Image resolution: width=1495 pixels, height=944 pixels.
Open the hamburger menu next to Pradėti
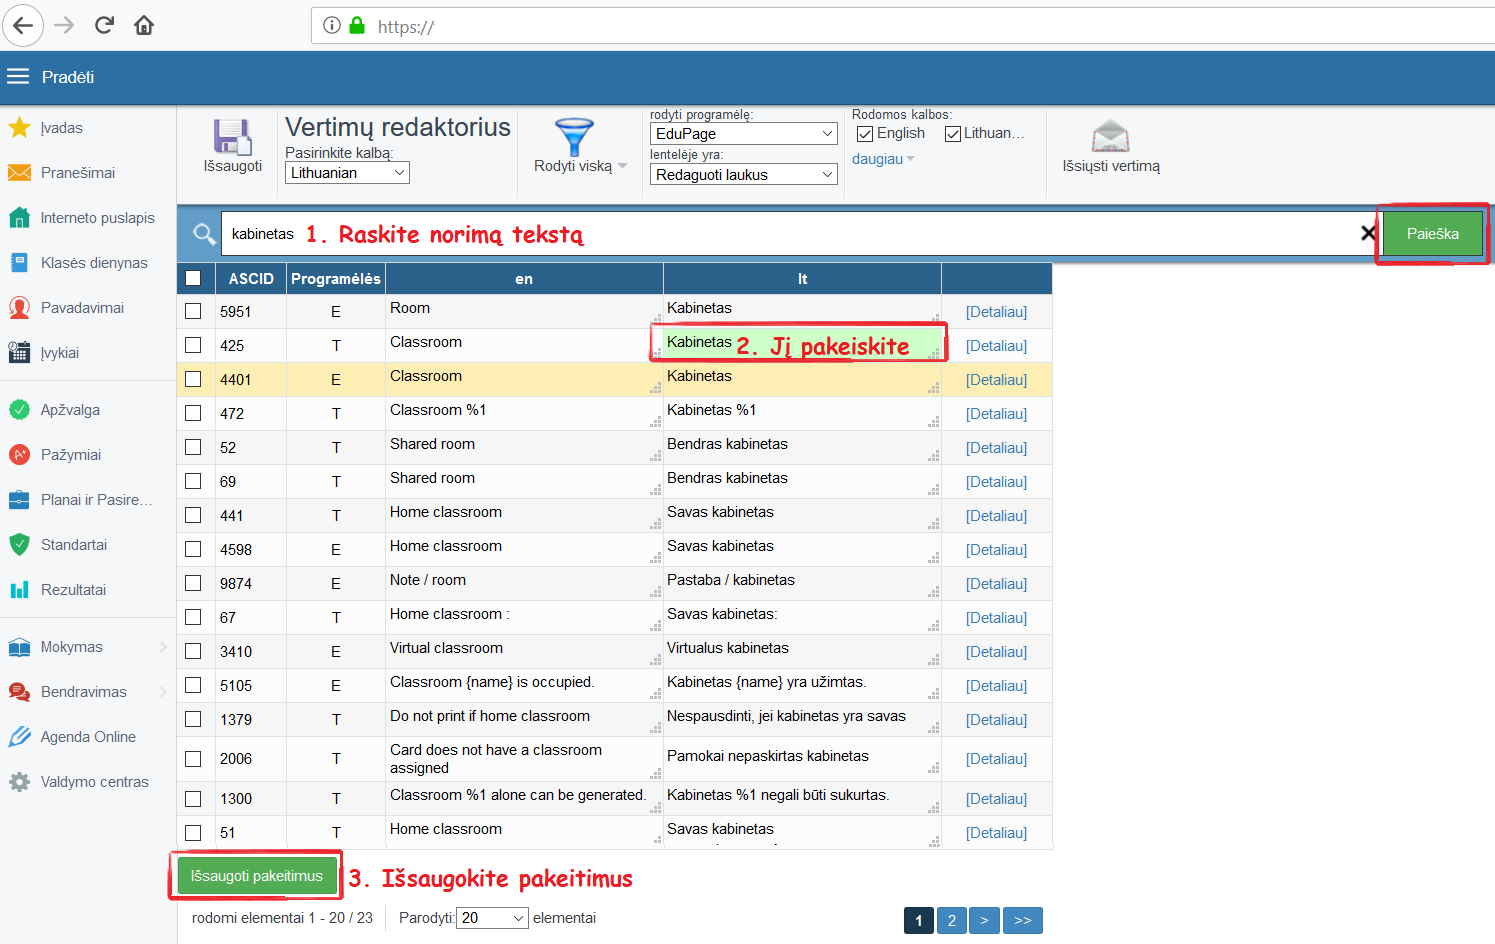click(x=18, y=77)
